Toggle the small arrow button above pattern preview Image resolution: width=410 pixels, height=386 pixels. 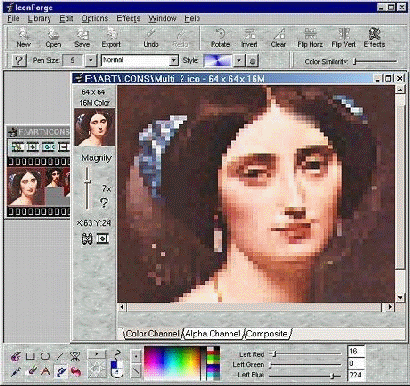click(x=96, y=354)
